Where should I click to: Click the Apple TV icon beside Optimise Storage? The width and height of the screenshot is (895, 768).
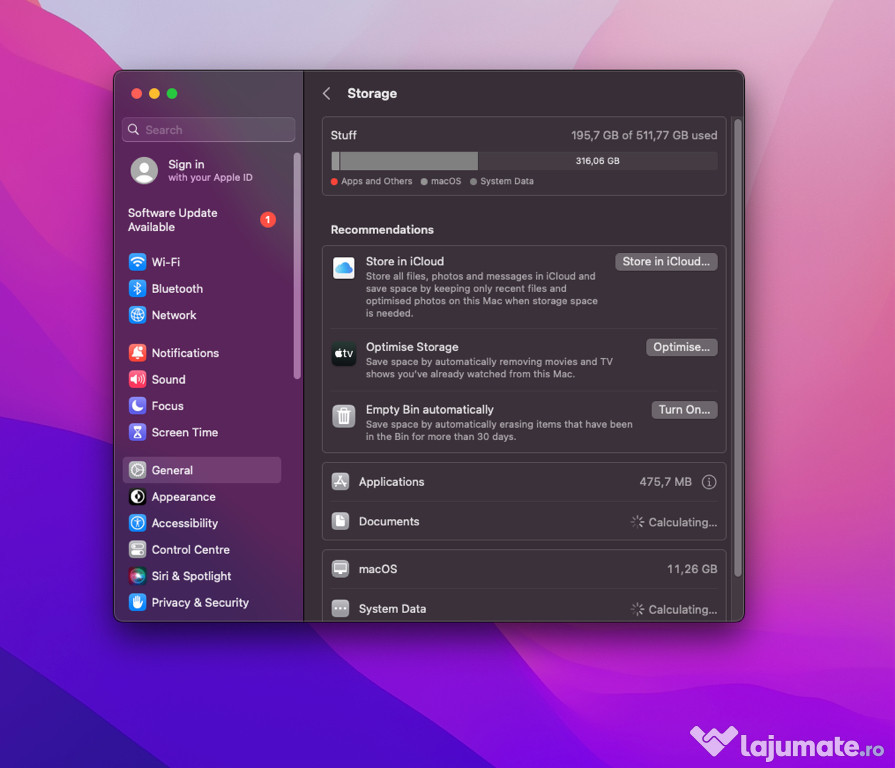pyautogui.click(x=344, y=354)
